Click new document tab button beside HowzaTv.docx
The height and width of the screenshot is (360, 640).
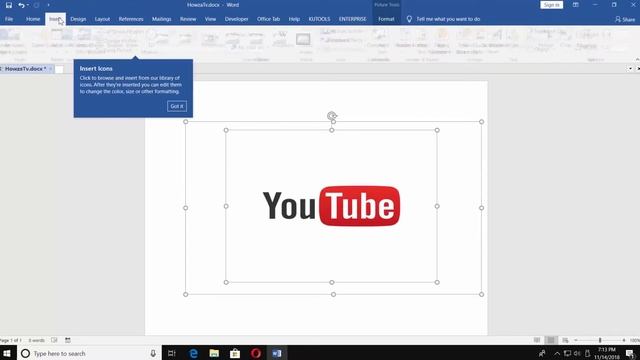click(59, 69)
